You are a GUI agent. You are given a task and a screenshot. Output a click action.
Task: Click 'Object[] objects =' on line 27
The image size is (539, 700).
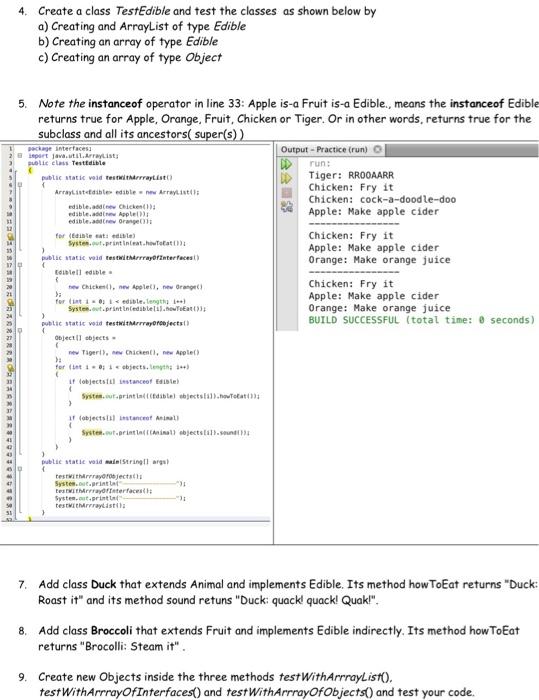(x=85, y=338)
